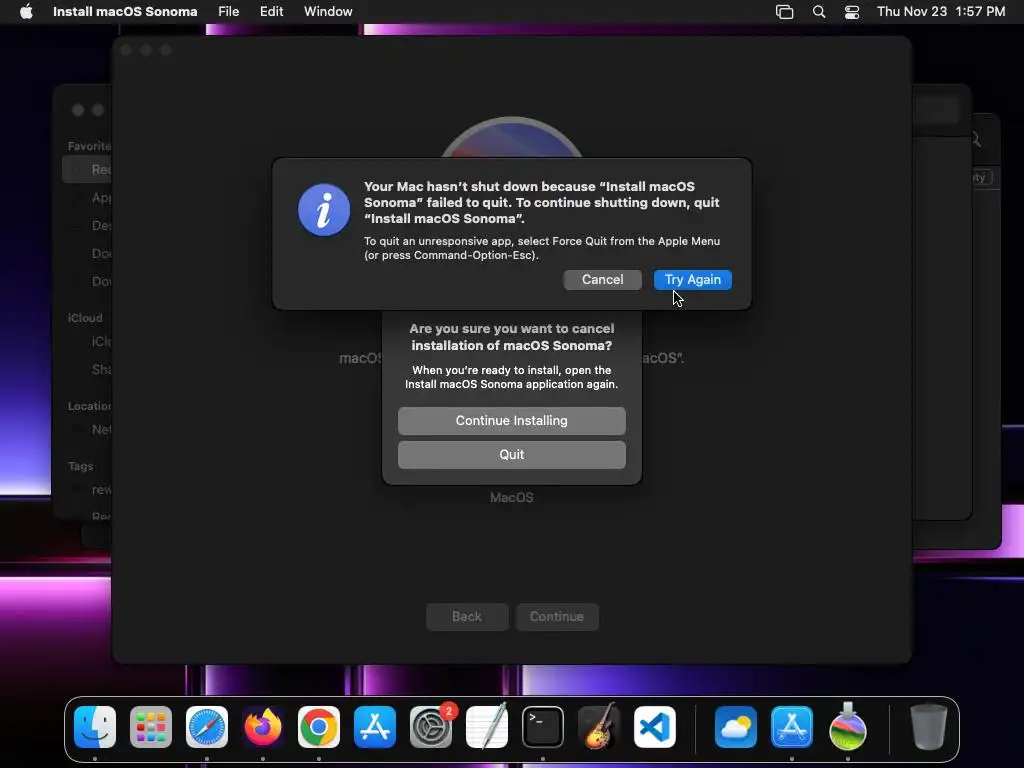The height and width of the screenshot is (768, 1024).
Task: Open Install macOS Sonoma icon in Dock
Action: point(848,727)
